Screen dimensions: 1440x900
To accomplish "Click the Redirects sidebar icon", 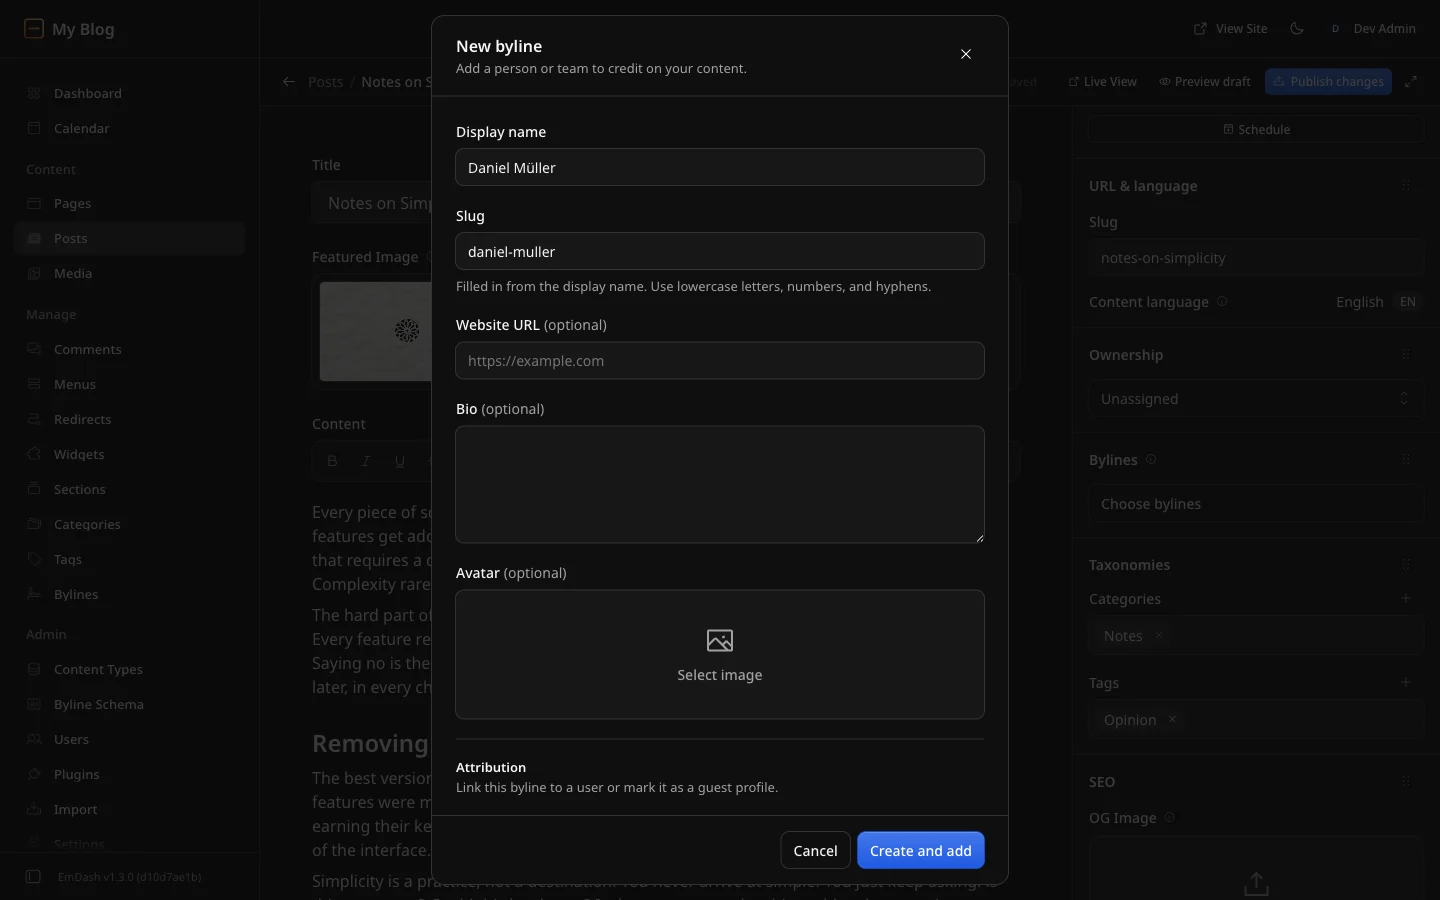I will (x=34, y=419).
